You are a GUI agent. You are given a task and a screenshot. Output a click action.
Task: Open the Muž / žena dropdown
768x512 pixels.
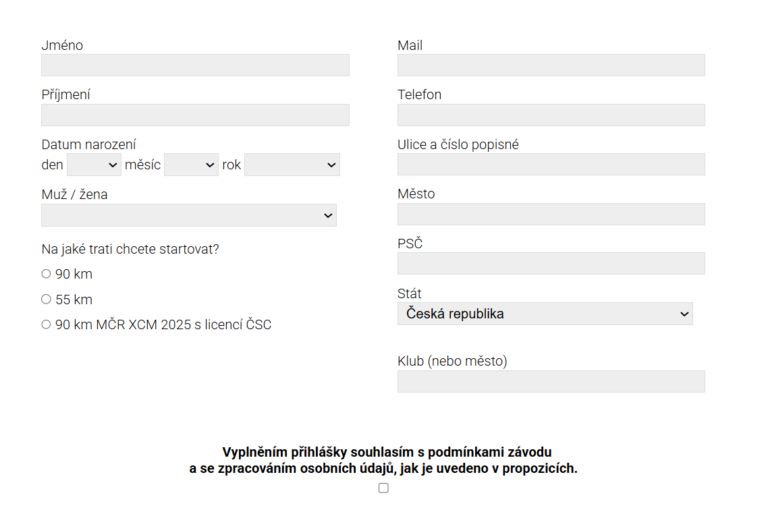(189, 215)
